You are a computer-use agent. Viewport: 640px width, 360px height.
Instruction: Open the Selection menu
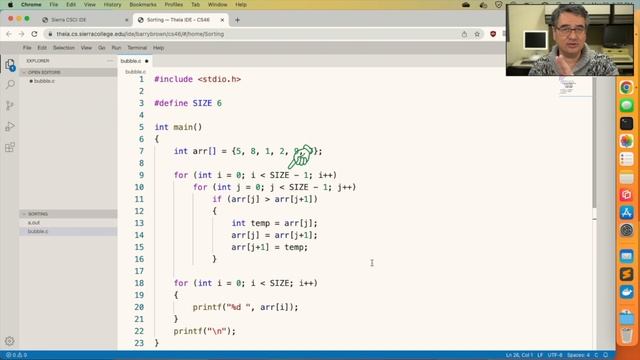pyautogui.click(x=64, y=48)
